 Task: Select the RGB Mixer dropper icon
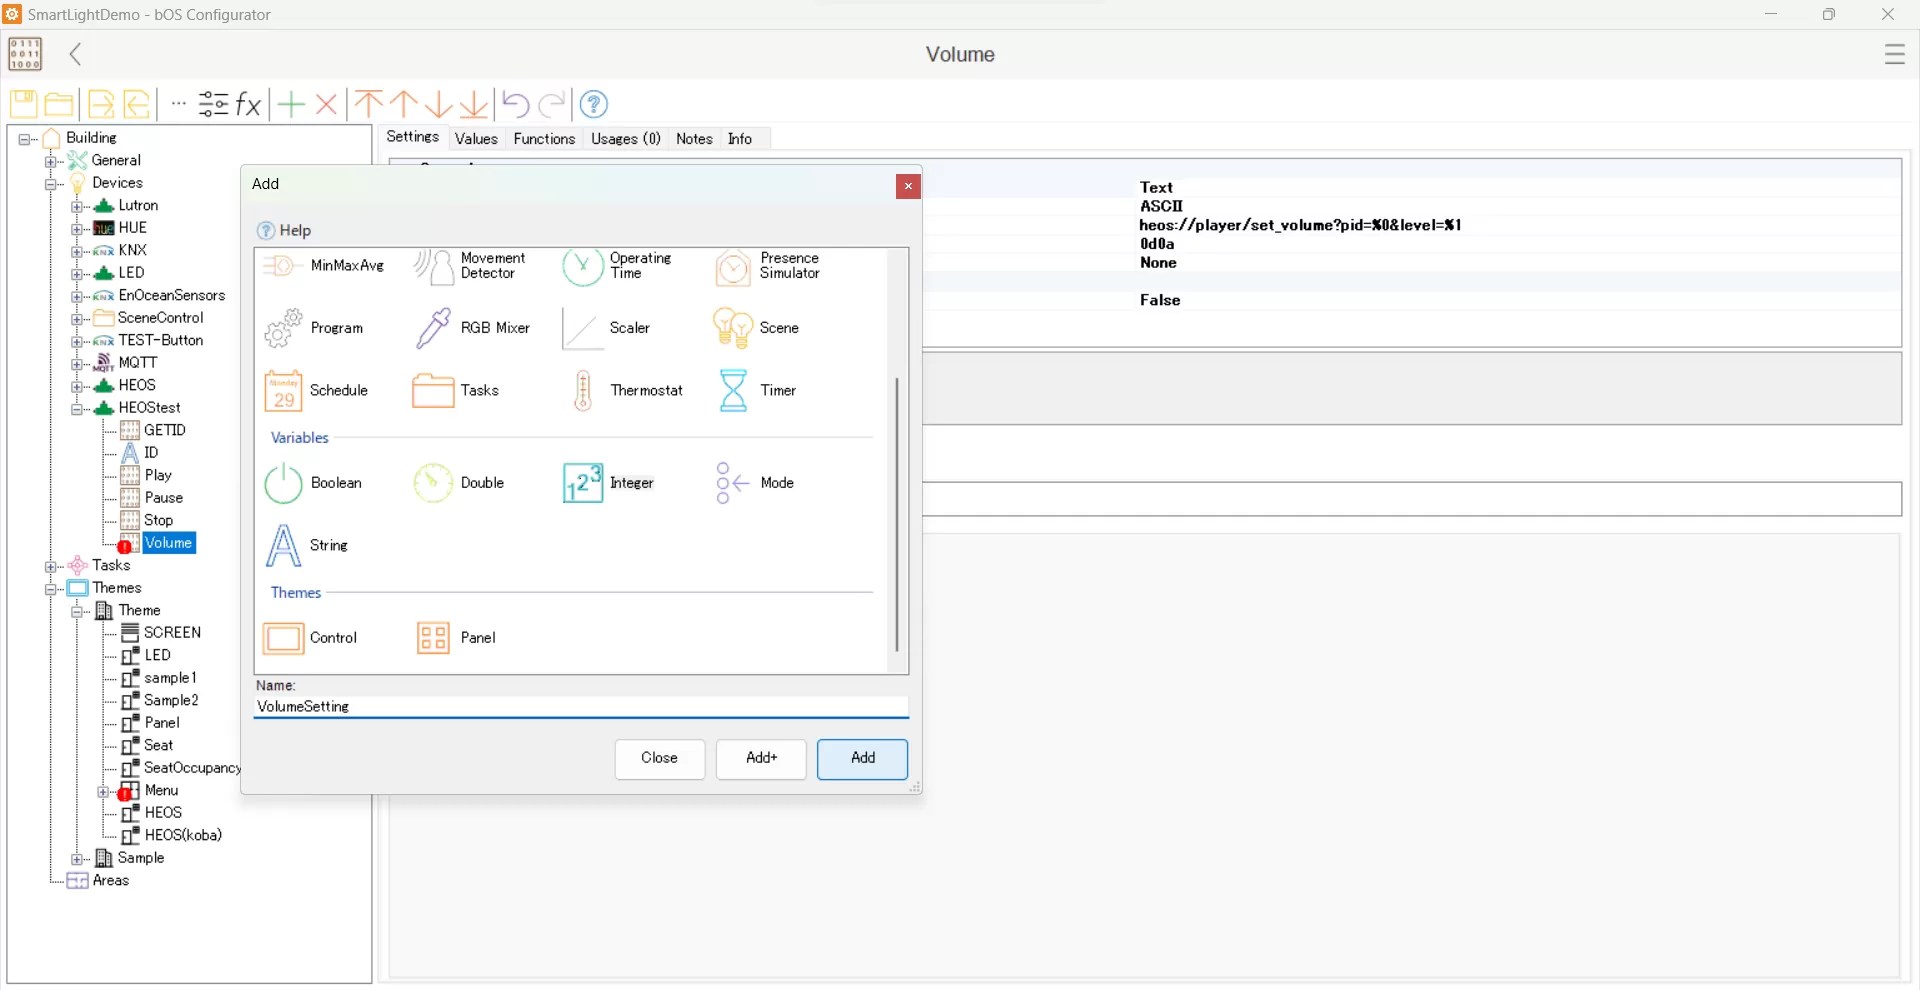(x=433, y=328)
